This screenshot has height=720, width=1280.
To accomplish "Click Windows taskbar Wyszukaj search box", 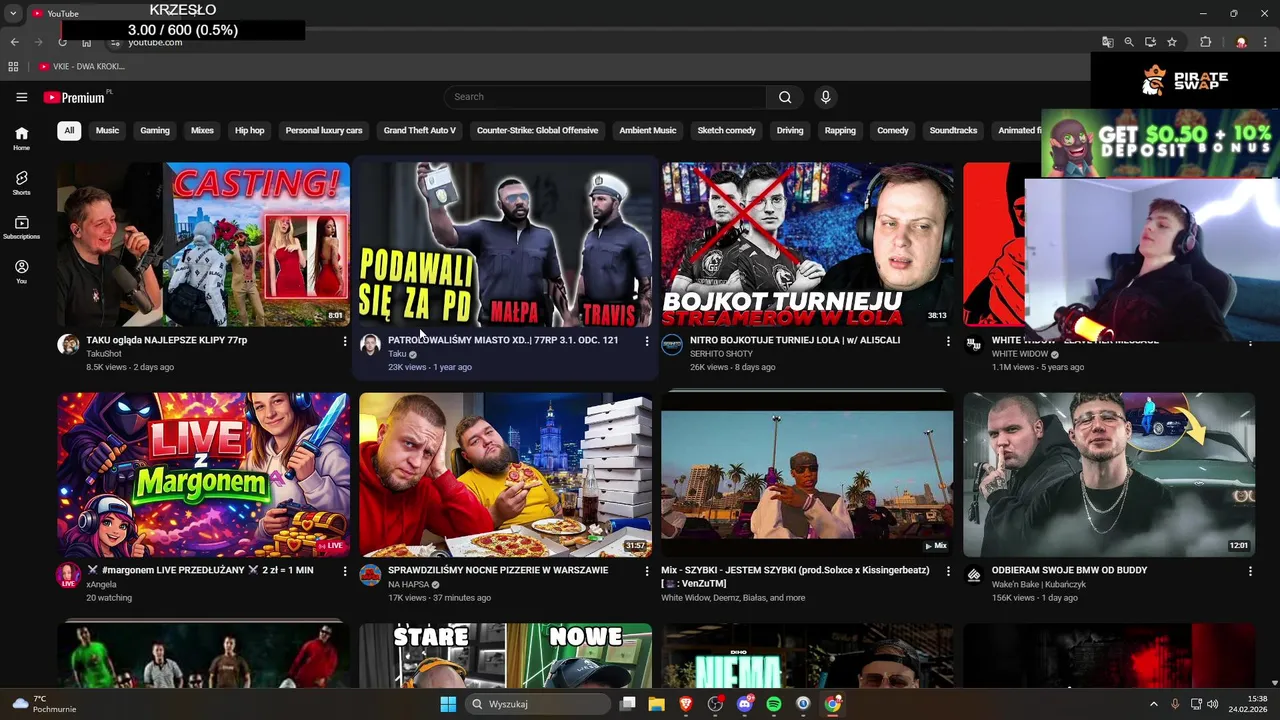I will click(538, 704).
